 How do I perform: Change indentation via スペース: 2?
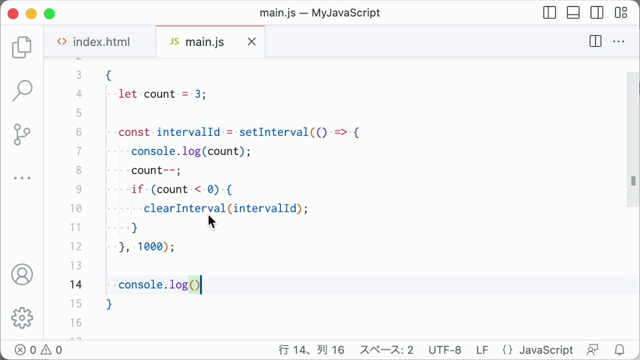(x=386, y=350)
